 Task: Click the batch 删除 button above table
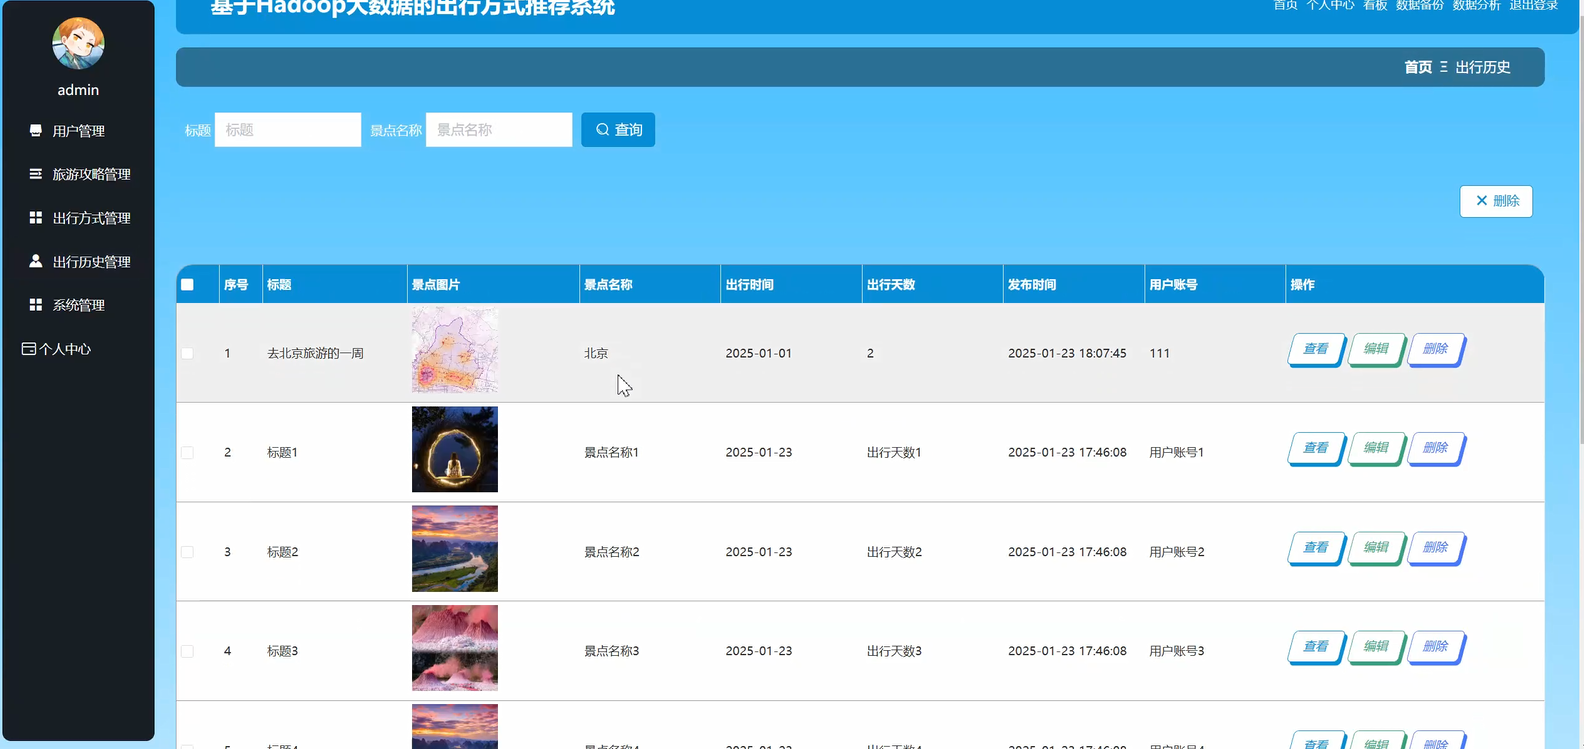(x=1496, y=201)
